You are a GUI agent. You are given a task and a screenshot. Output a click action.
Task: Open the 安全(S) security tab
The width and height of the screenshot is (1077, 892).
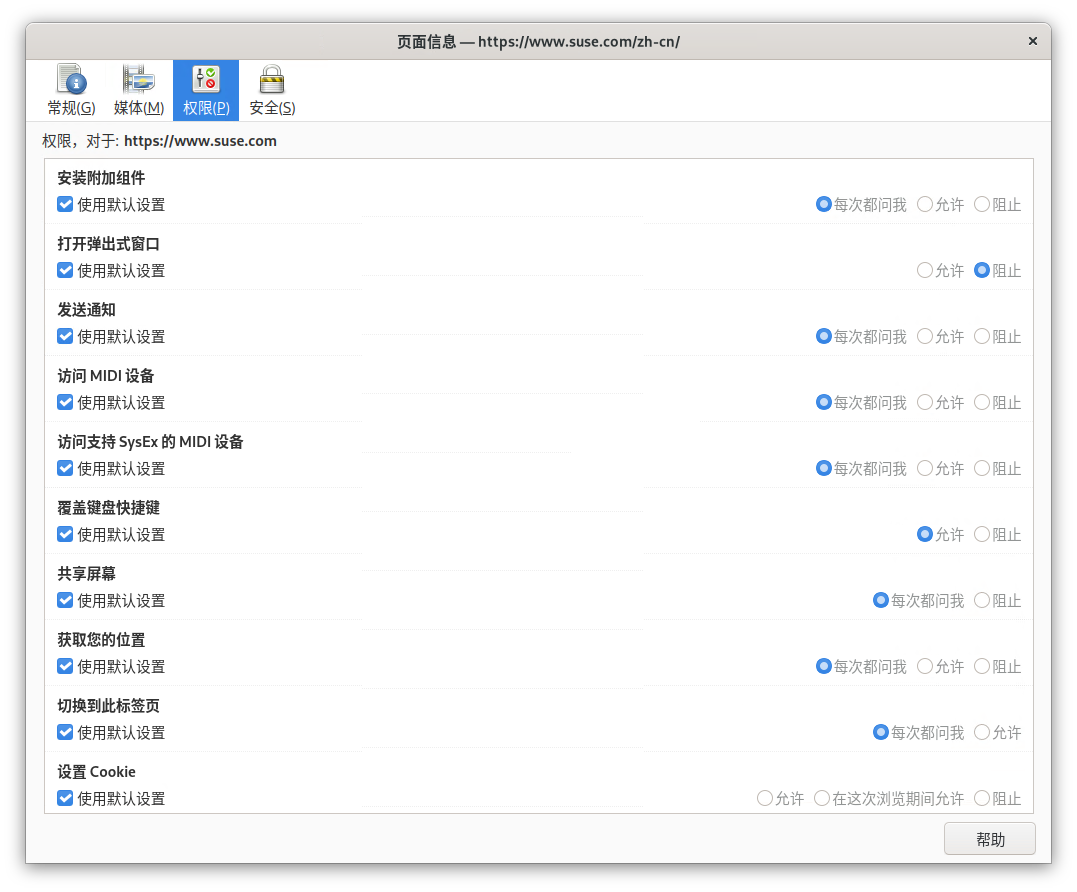[273, 90]
